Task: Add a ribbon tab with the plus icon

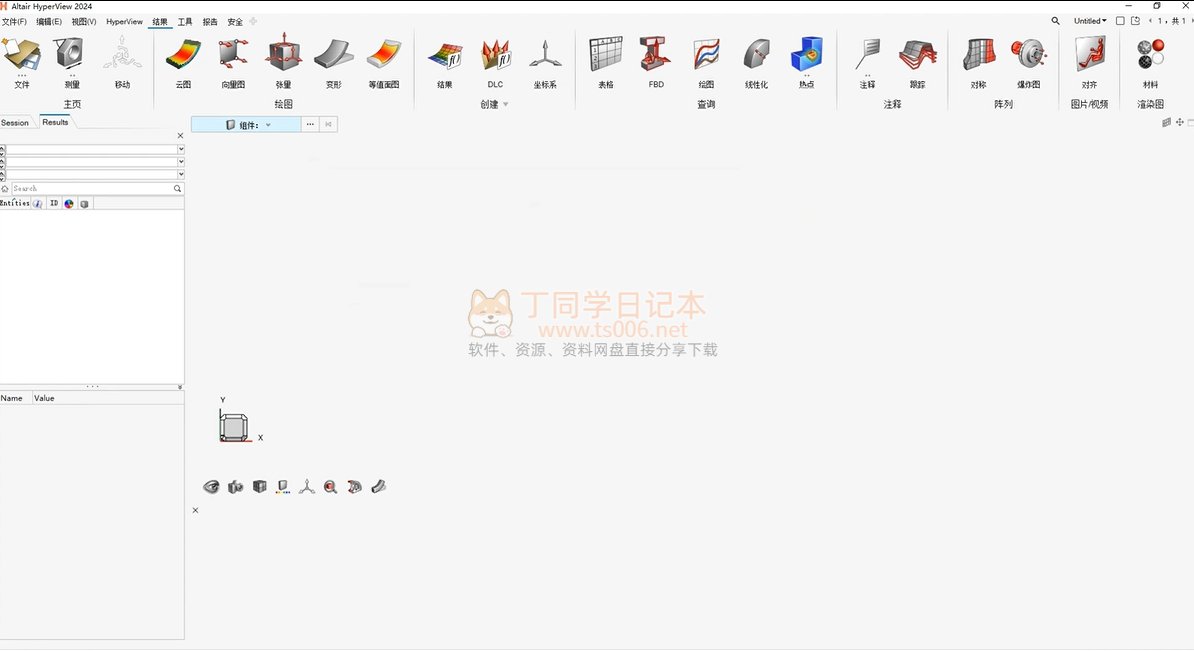Action: 254,21
